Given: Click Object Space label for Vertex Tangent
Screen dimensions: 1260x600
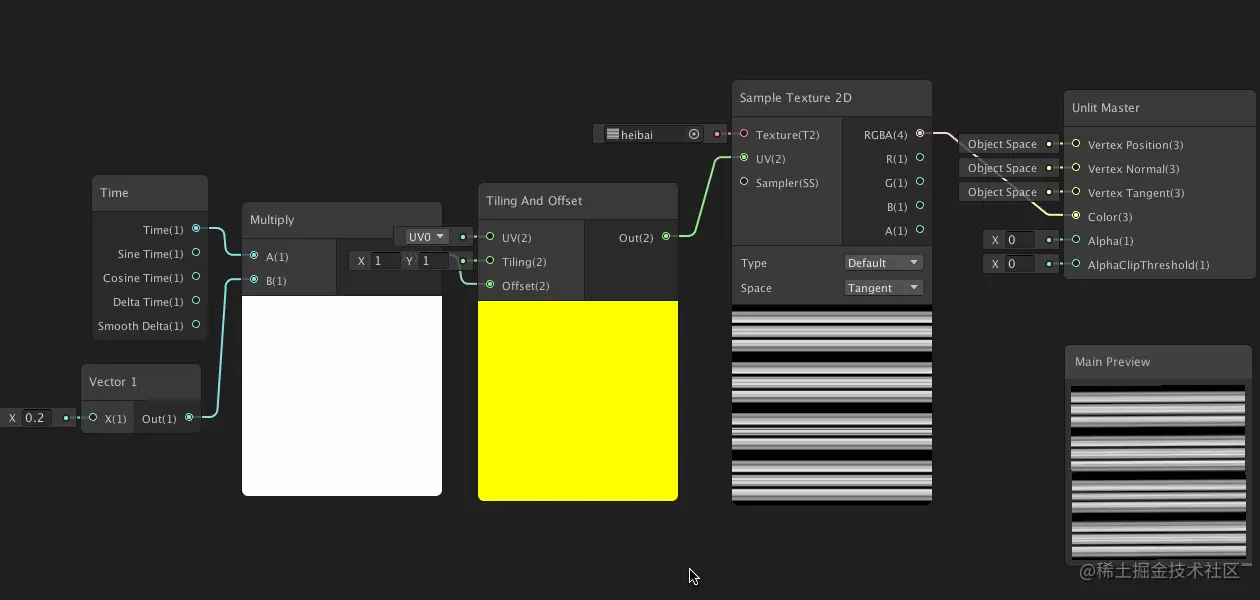Looking at the screenshot, I should point(1002,192).
